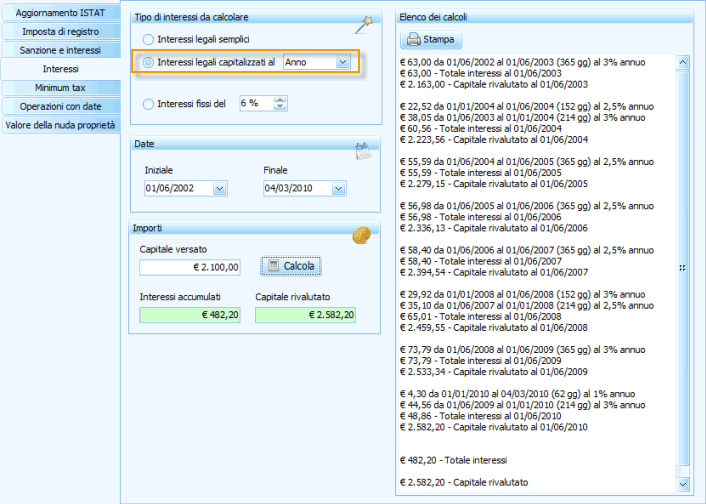Click '€ 2.533,34 - Capitale rivalutato al 01/06/2009'
This screenshot has height=504, width=706.
tap(494, 372)
